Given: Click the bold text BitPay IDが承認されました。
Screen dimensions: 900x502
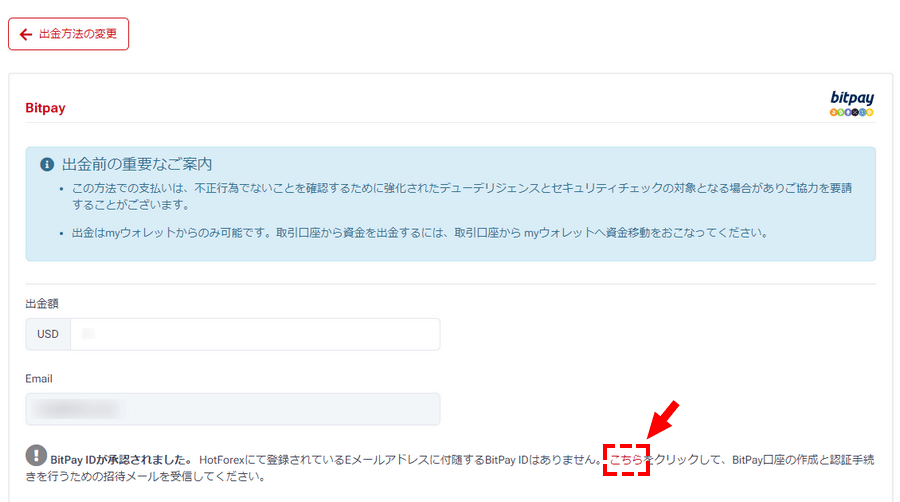Looking at the screenshot, I should (x=122, y=460).
